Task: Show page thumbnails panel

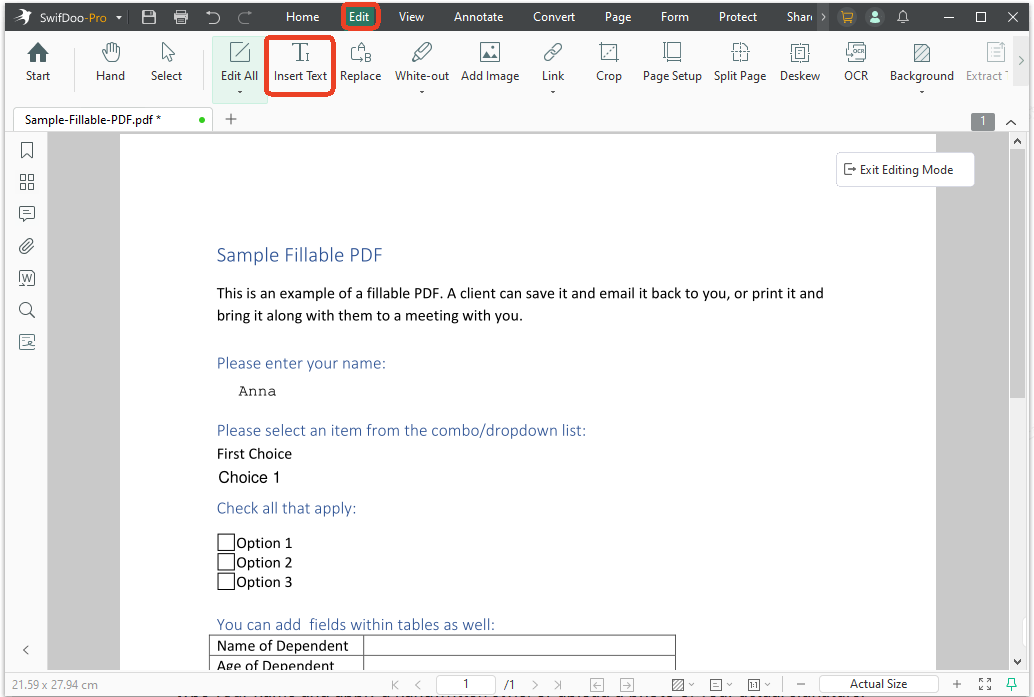Action: [27, 182]
